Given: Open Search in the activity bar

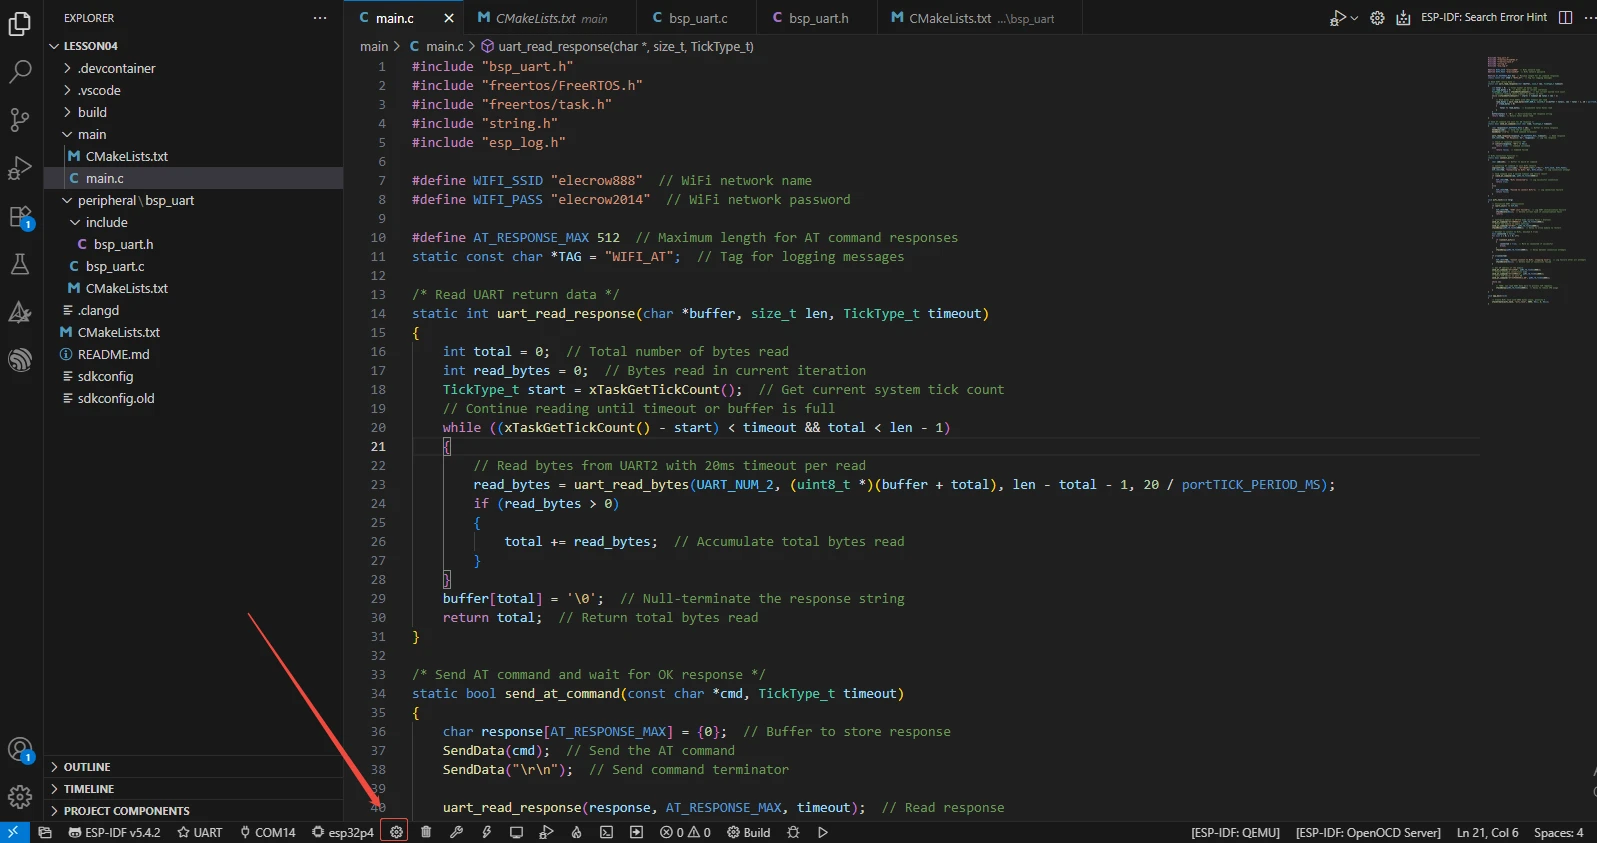Looking at the screenshot, I should tap(20, 72).
